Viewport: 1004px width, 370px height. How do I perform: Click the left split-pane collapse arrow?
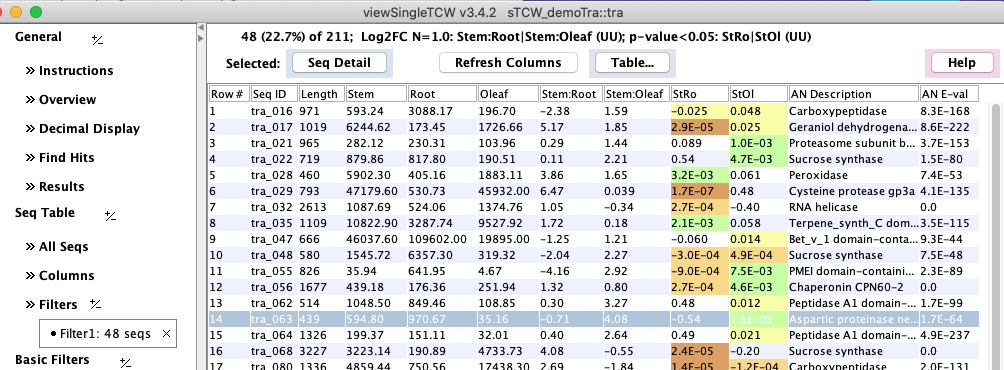pos(201,29)
